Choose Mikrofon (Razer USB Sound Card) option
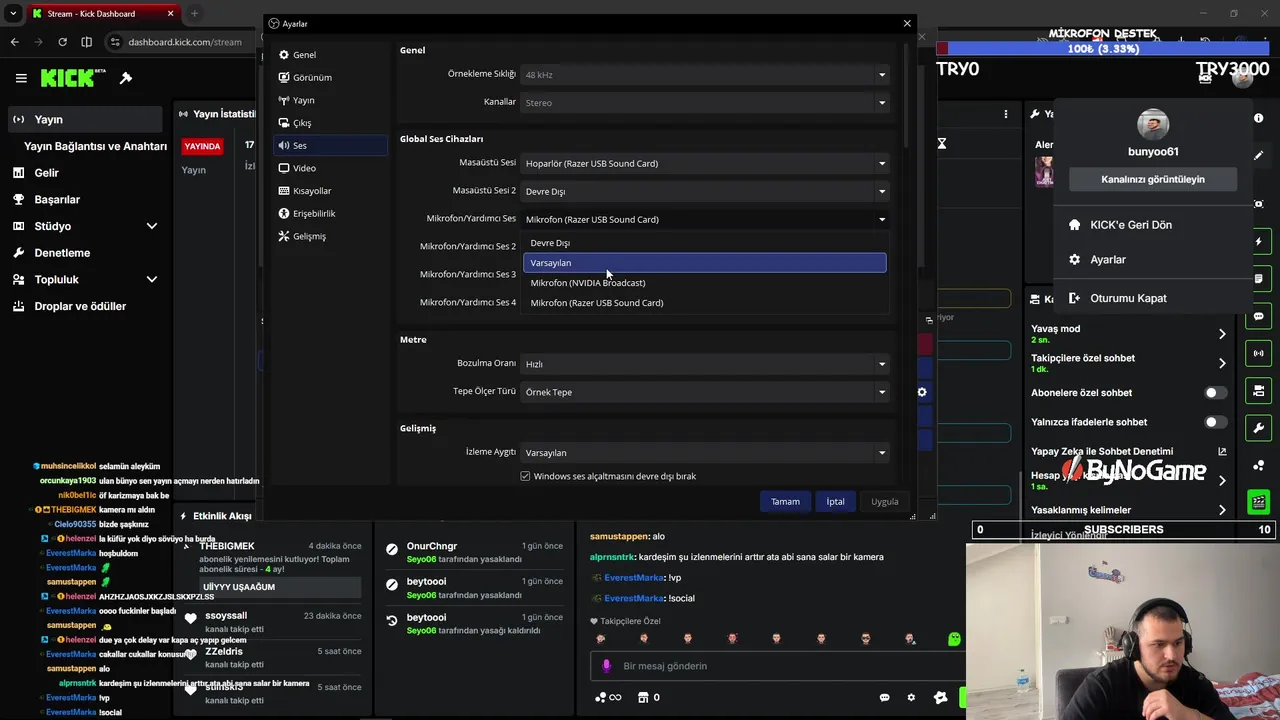 [705, 303]
